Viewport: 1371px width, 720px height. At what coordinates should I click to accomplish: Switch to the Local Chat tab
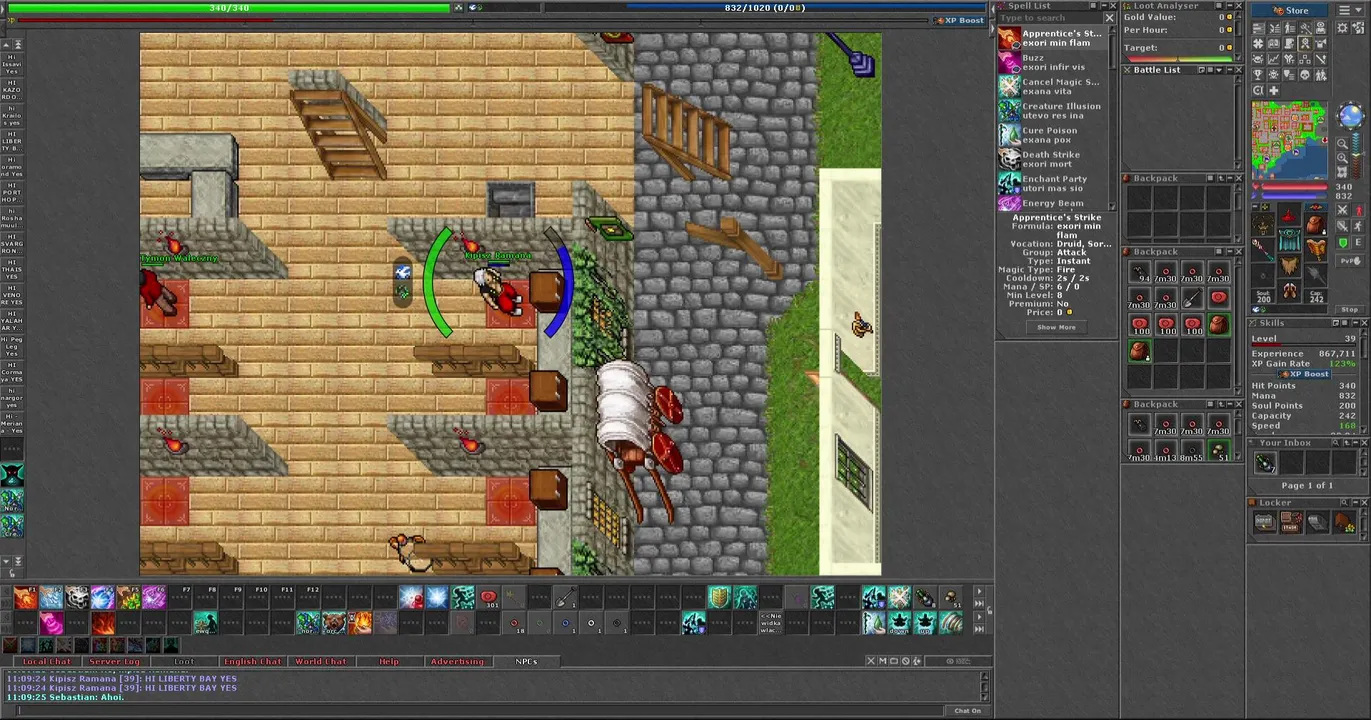(x=47, y=661)
